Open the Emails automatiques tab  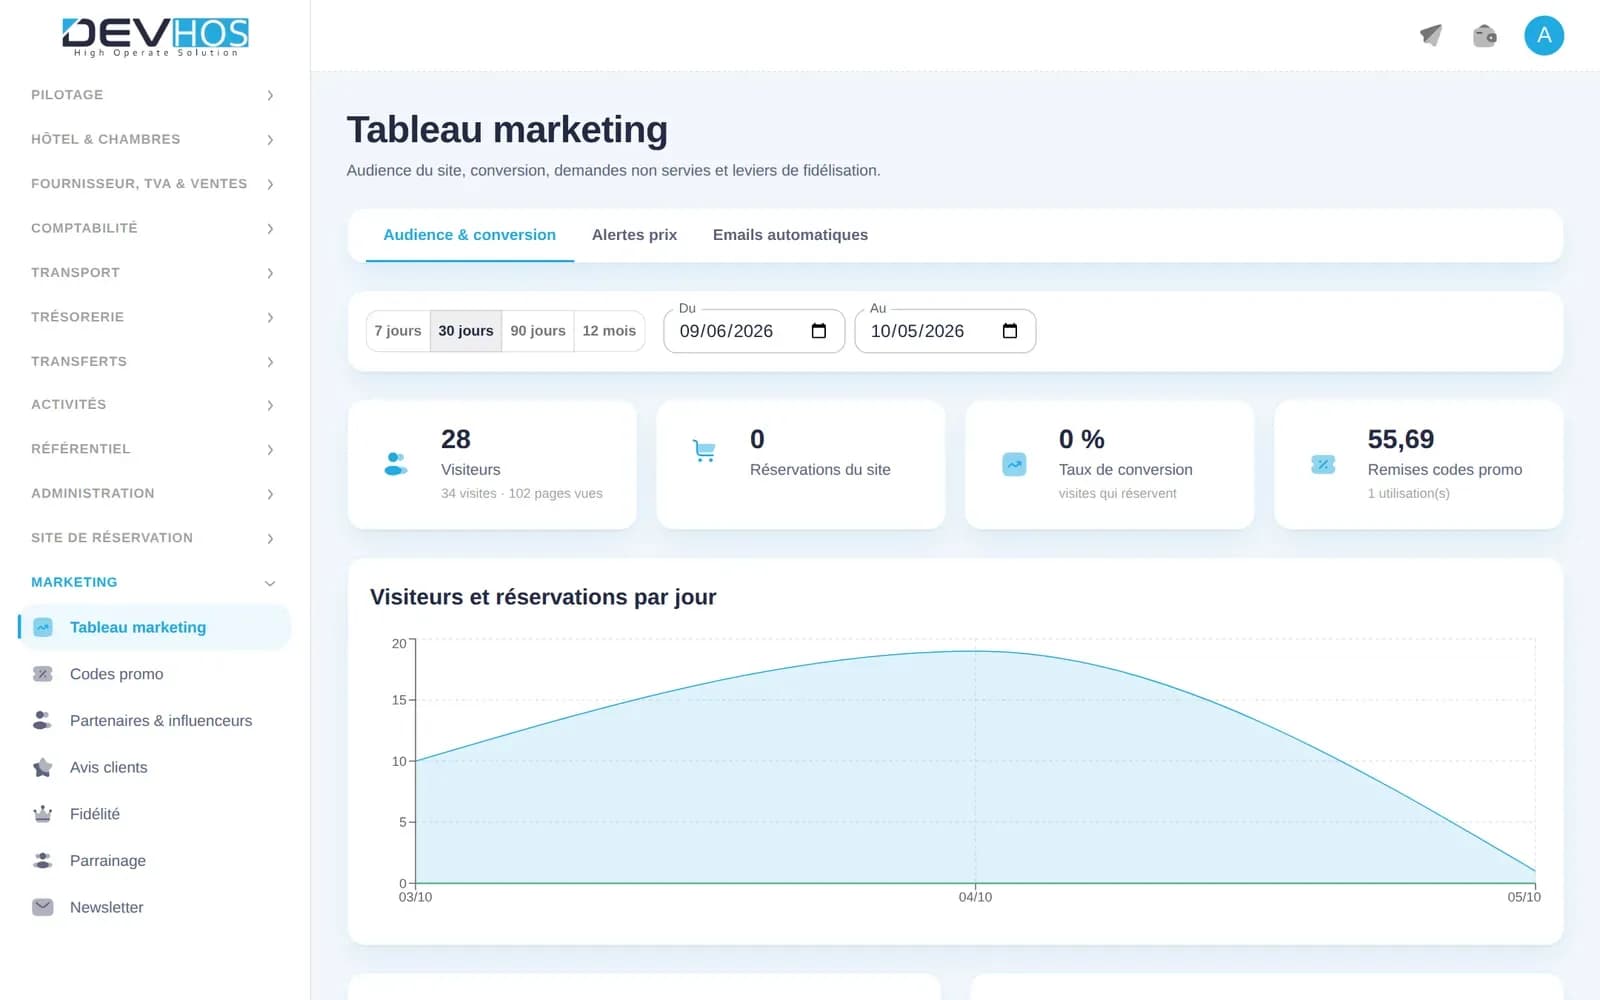pos(790,235)
